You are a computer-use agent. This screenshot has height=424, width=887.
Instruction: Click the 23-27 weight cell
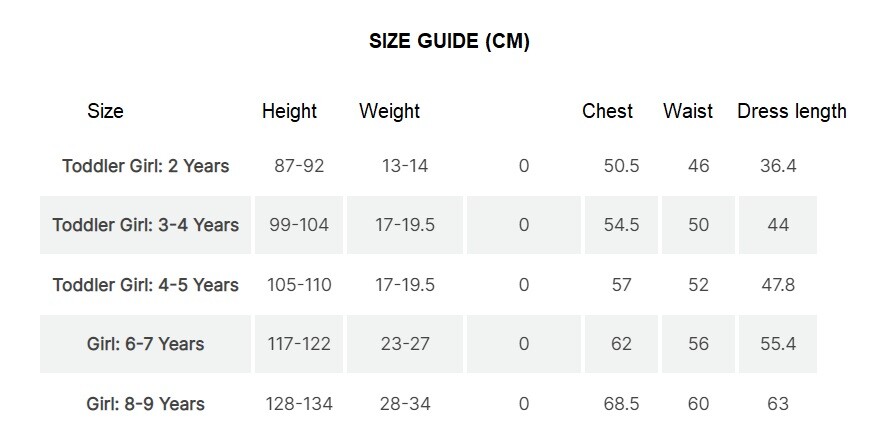pyautogui.click(x=405, y=344)
